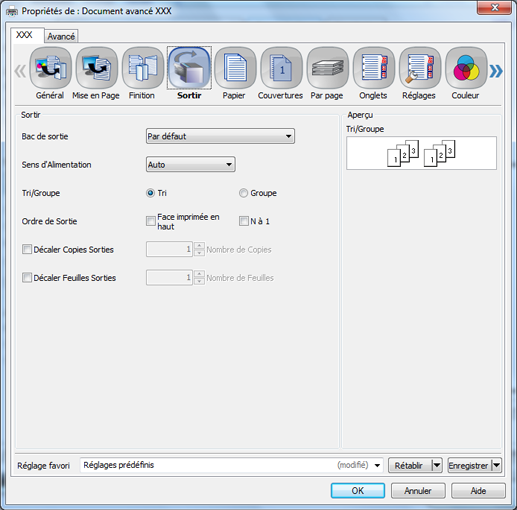The image size is (517, 510).
Task: Select the Finition category icon
Action: point(143,68)
